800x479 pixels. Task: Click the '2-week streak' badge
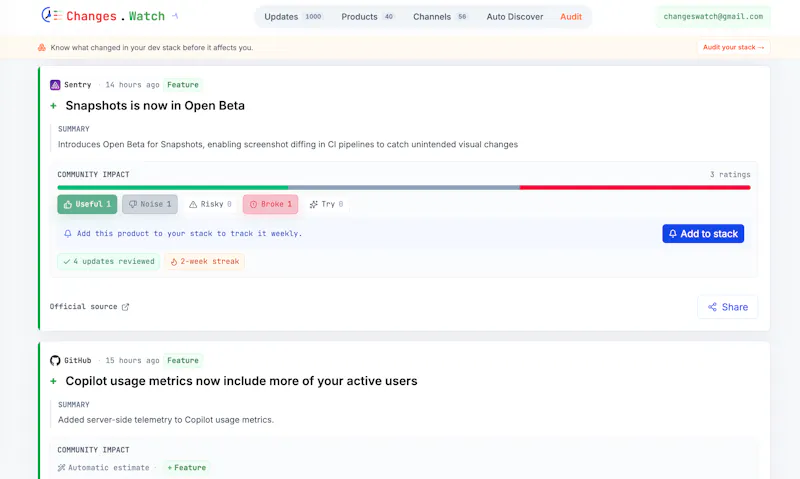205,261
